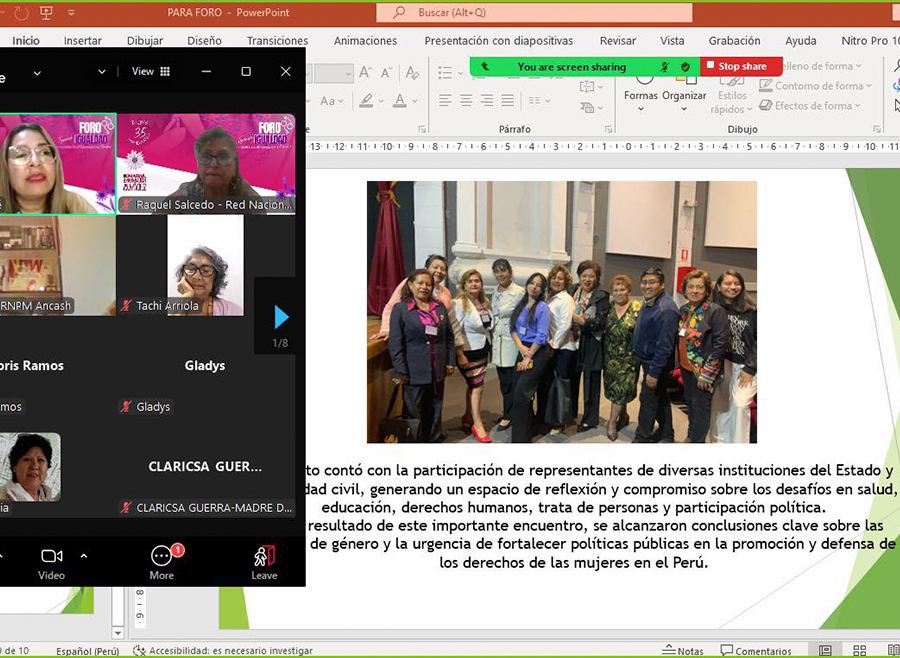Switch to Normal view icon
This screenshot has width=900, height=658.
tap(825, 651)
